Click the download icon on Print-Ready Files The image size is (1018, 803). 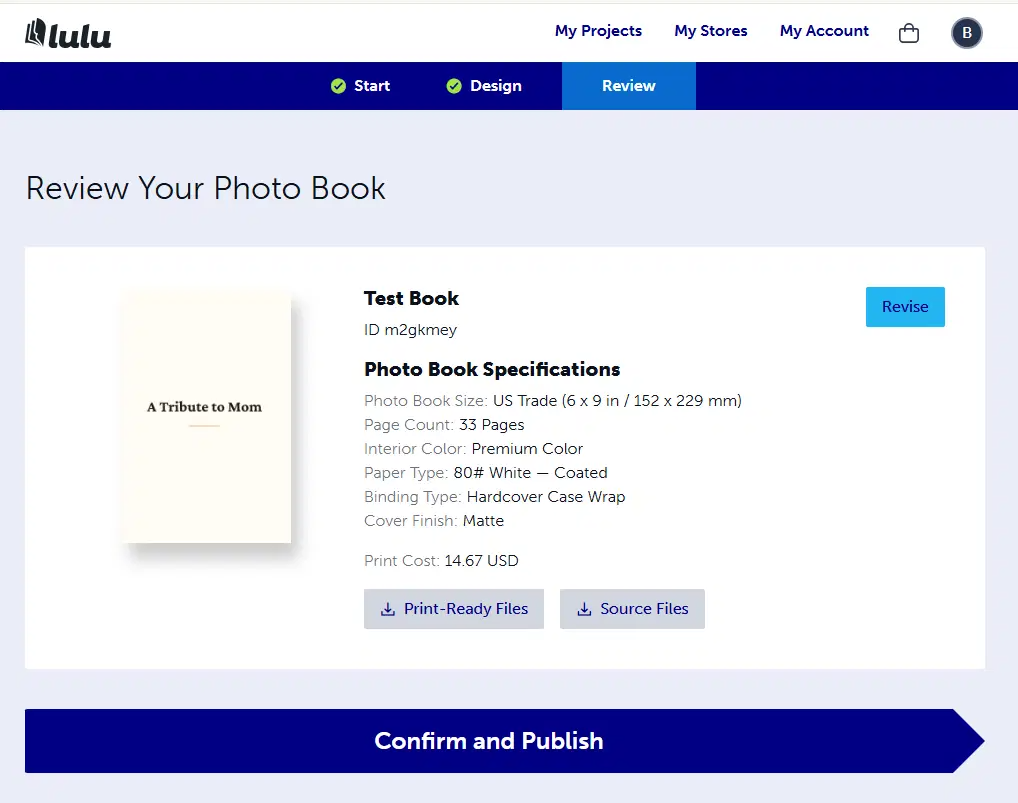(x=387, y=609)
